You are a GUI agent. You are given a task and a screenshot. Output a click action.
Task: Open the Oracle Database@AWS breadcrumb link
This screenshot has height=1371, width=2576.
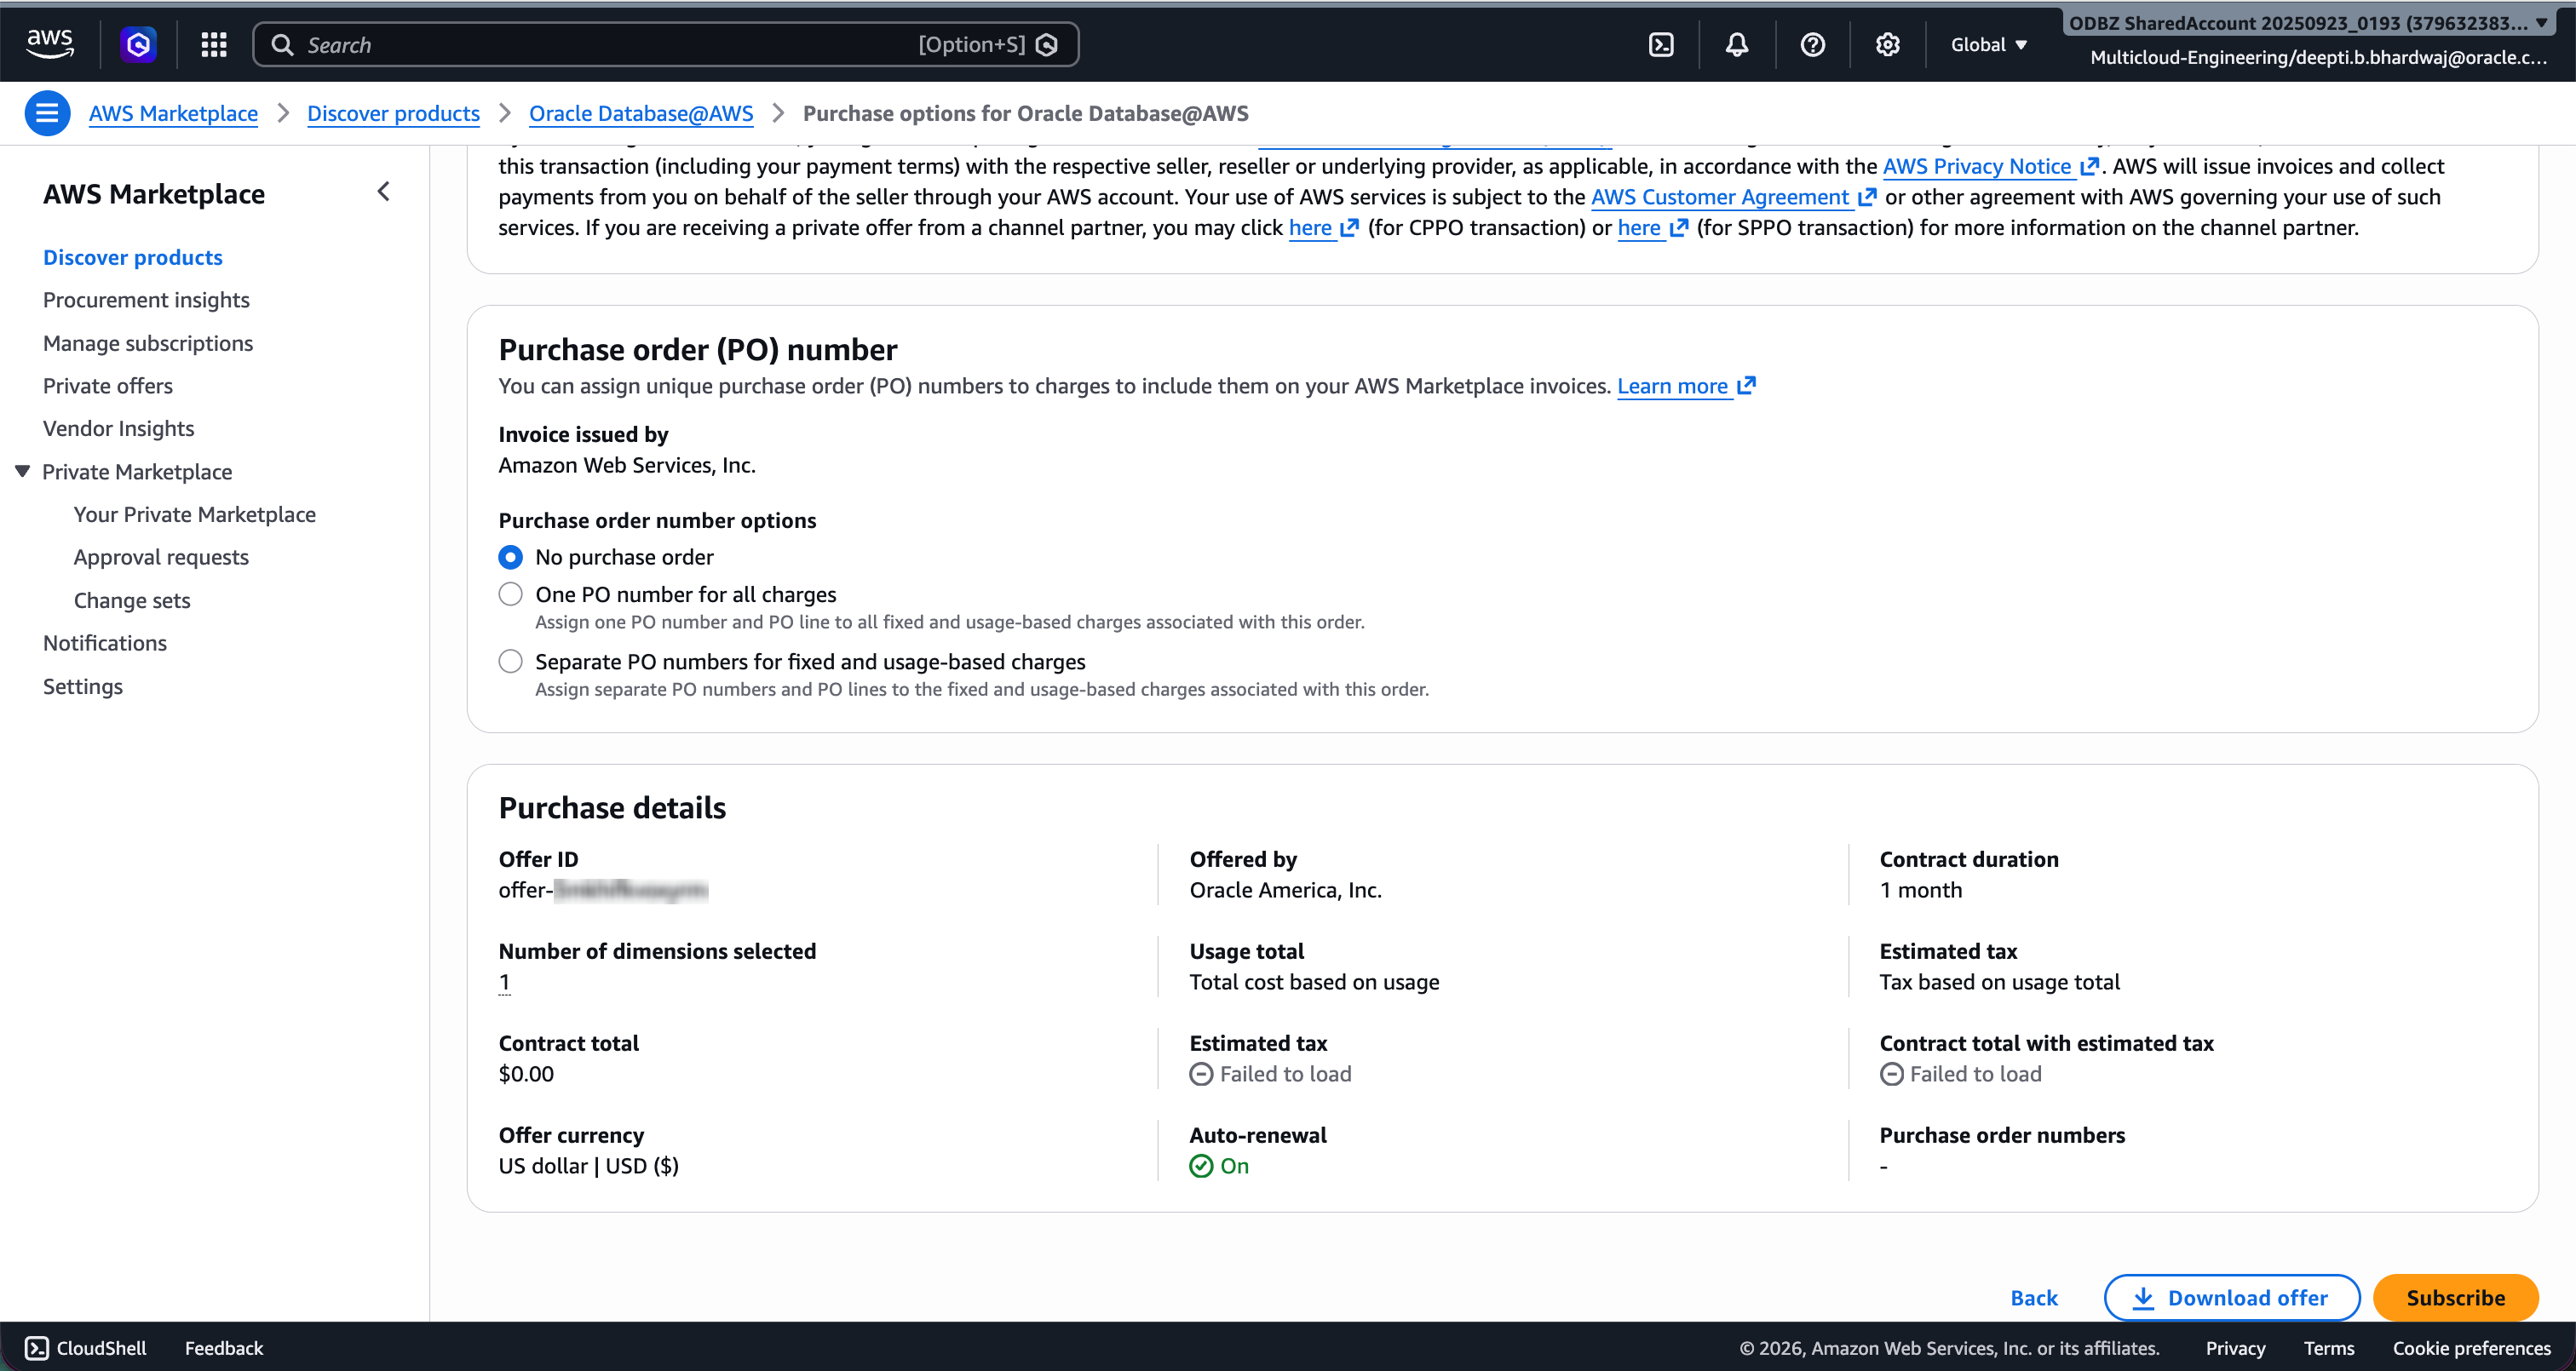click(641, 113)
